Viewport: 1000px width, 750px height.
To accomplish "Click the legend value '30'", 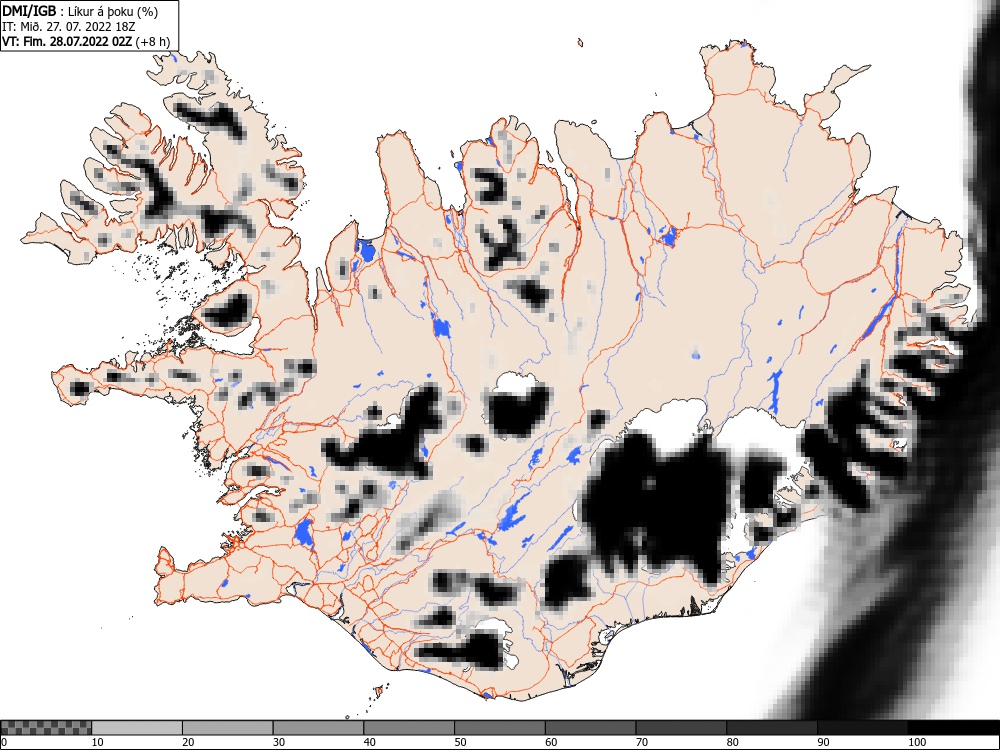I will [279, 742].
